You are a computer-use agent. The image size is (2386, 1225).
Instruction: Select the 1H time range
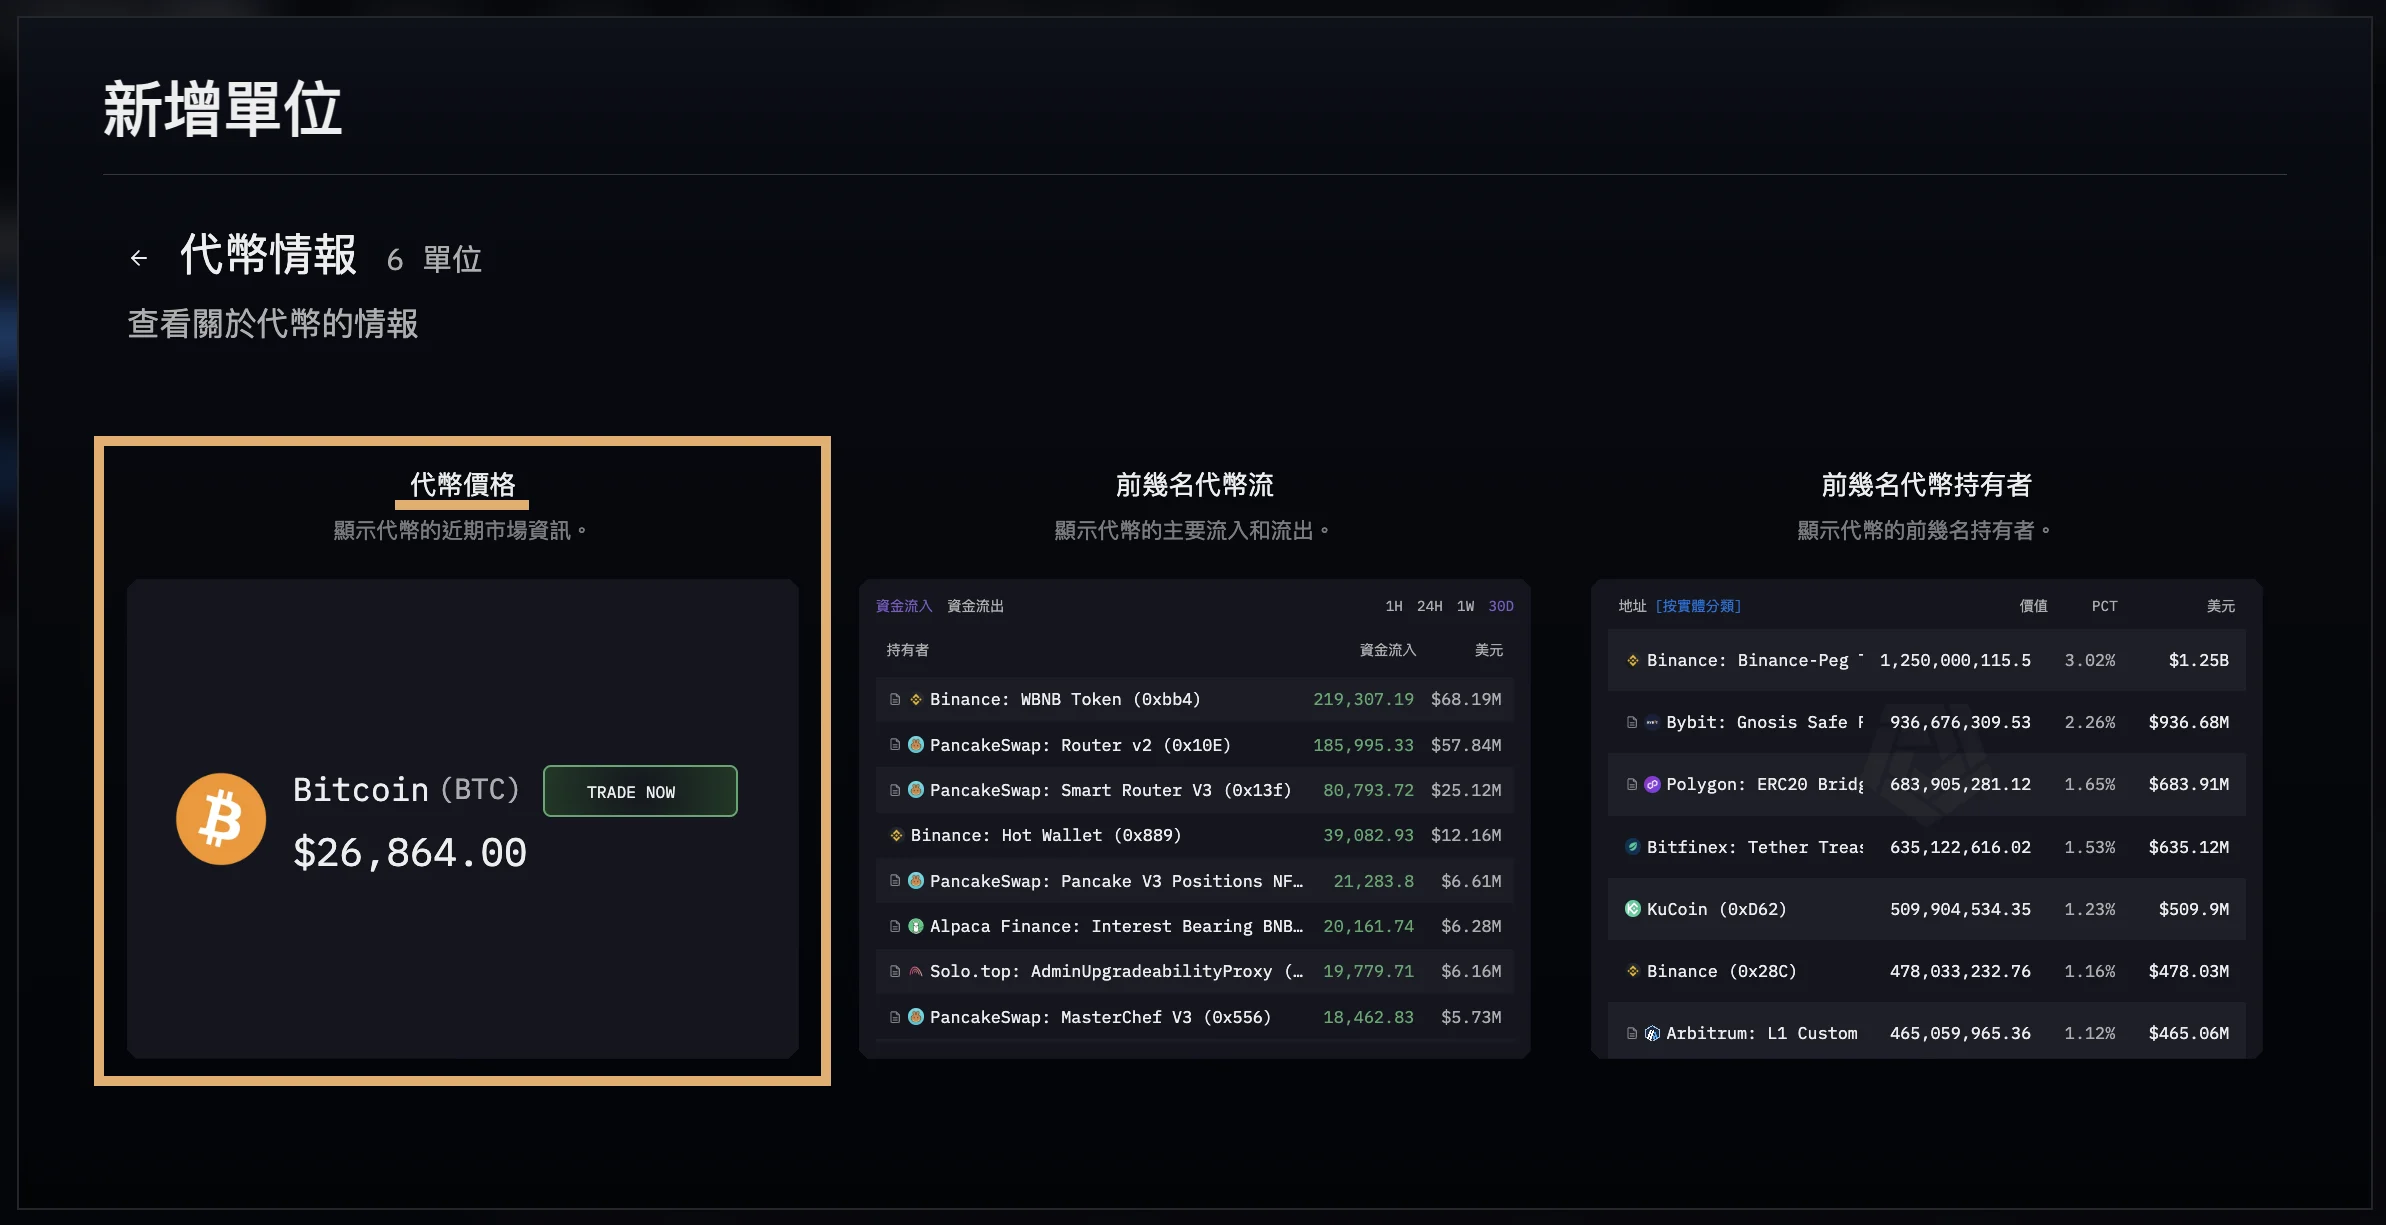[1394, 606]
